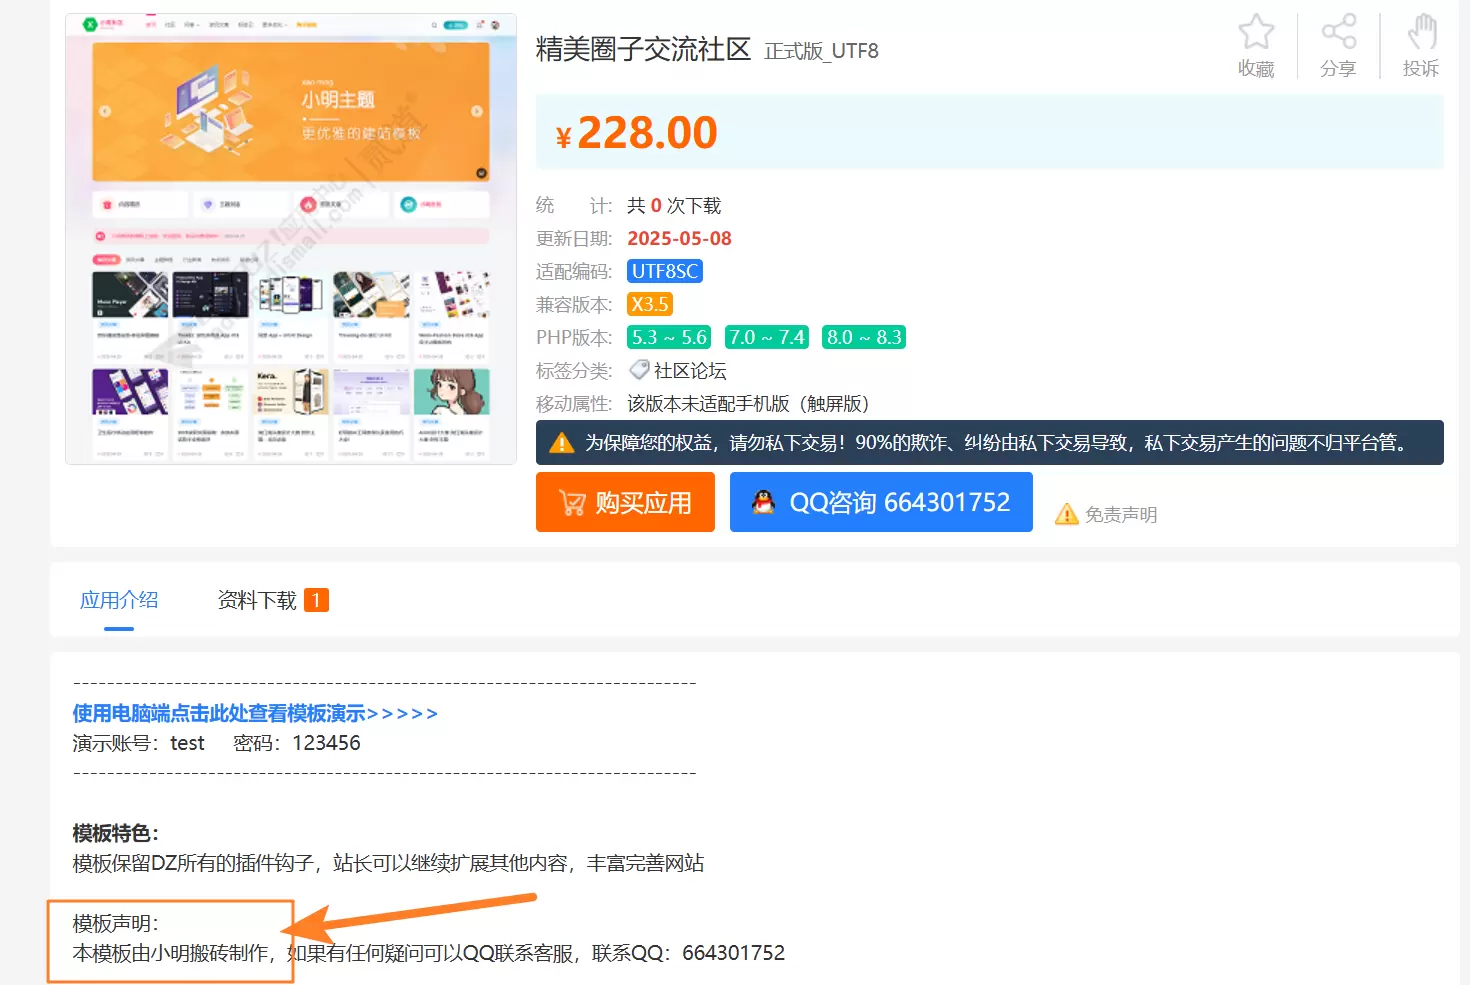Click left arrow on preview carousel
Image resolution: width=1470 pixels, height=985 pixels.
point(105,111)
